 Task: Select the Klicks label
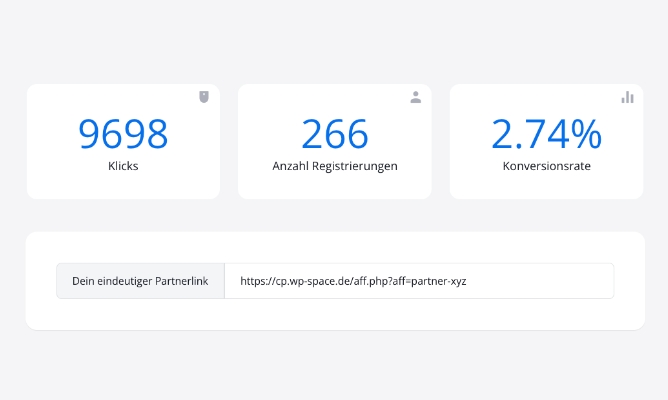pyautogui.click(x=123, y=166)
